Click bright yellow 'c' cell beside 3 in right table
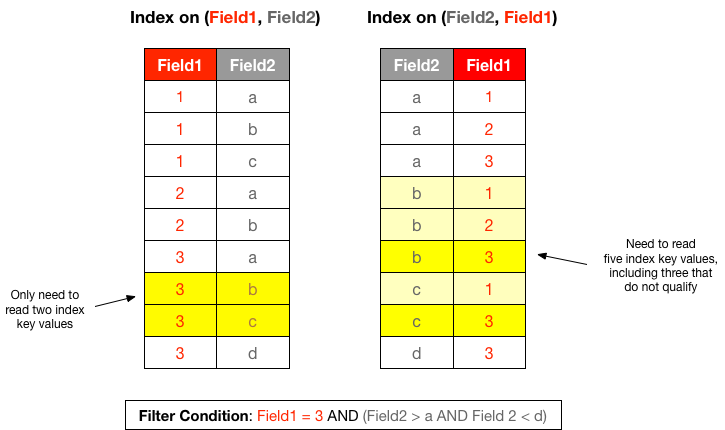The height and width of the screenshot is (430, 725). click(x=417, y=321)
